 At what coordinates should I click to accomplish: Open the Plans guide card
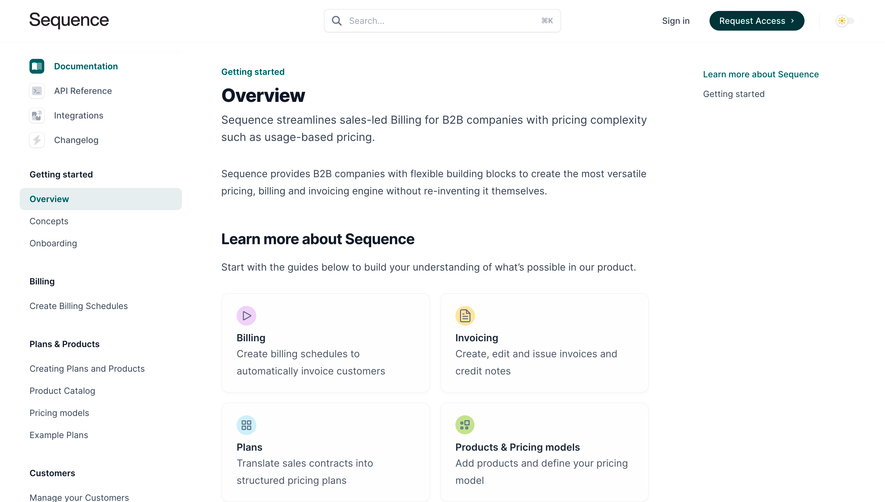pos(325,452)
